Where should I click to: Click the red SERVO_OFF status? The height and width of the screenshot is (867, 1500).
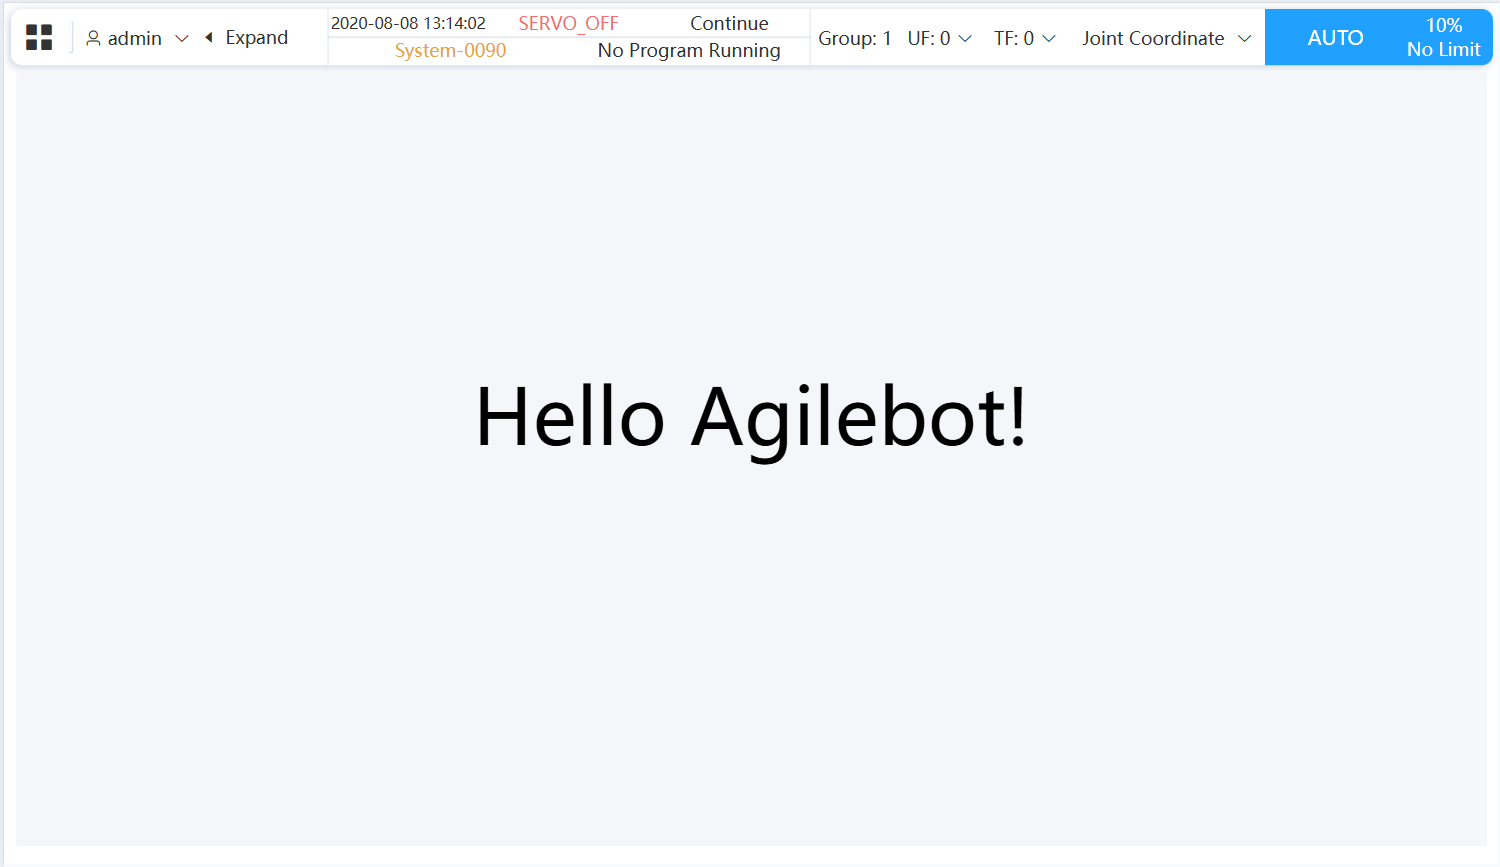(x=568, y=23)
